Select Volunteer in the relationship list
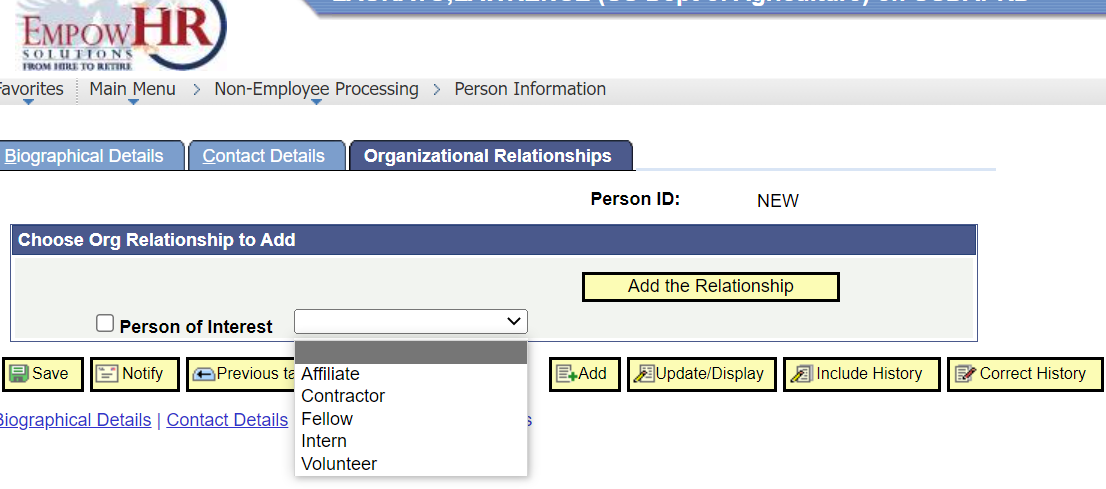This screenshot has height=489, width=1106. [339, 464]
